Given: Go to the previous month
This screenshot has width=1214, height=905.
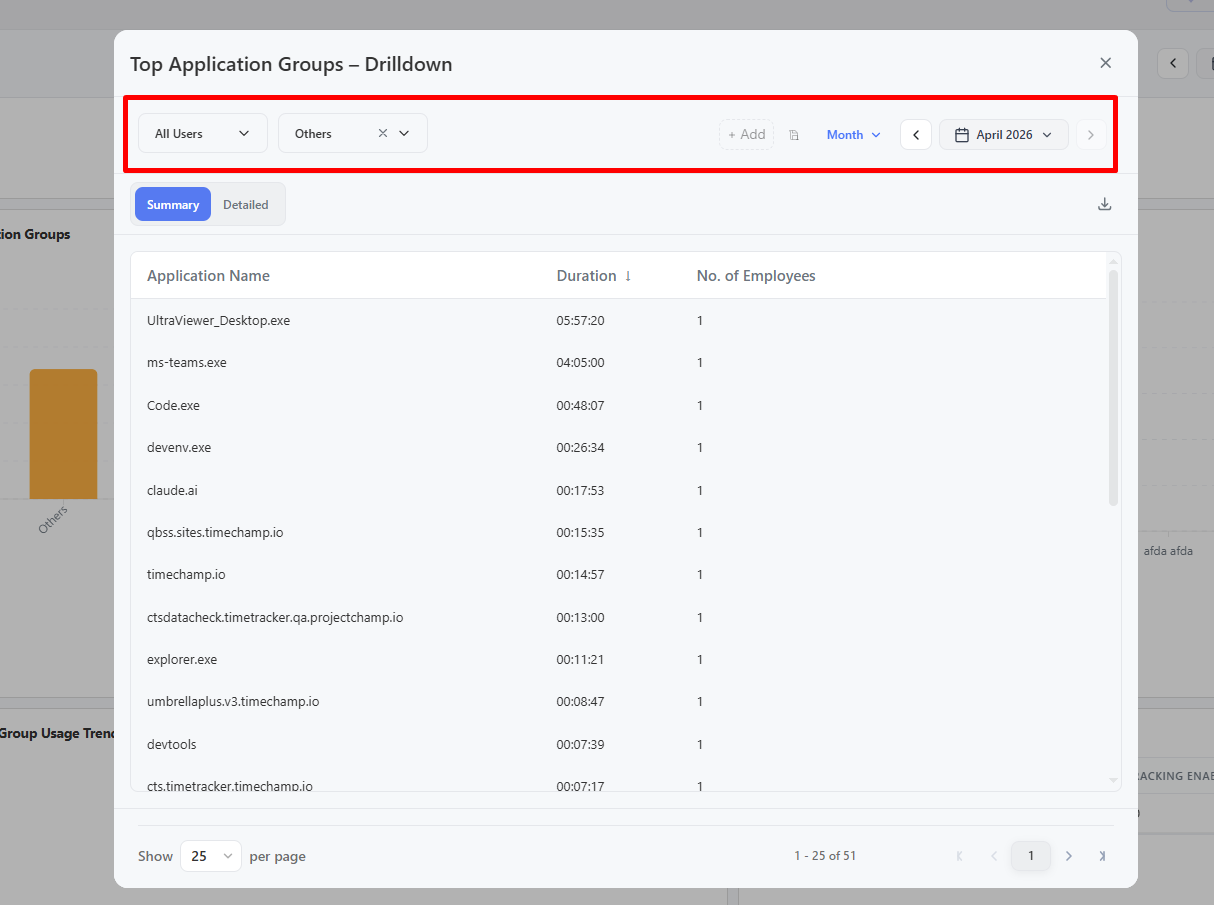Looking at the screenshot, I should pyautogui.click(x=916, y=135).
